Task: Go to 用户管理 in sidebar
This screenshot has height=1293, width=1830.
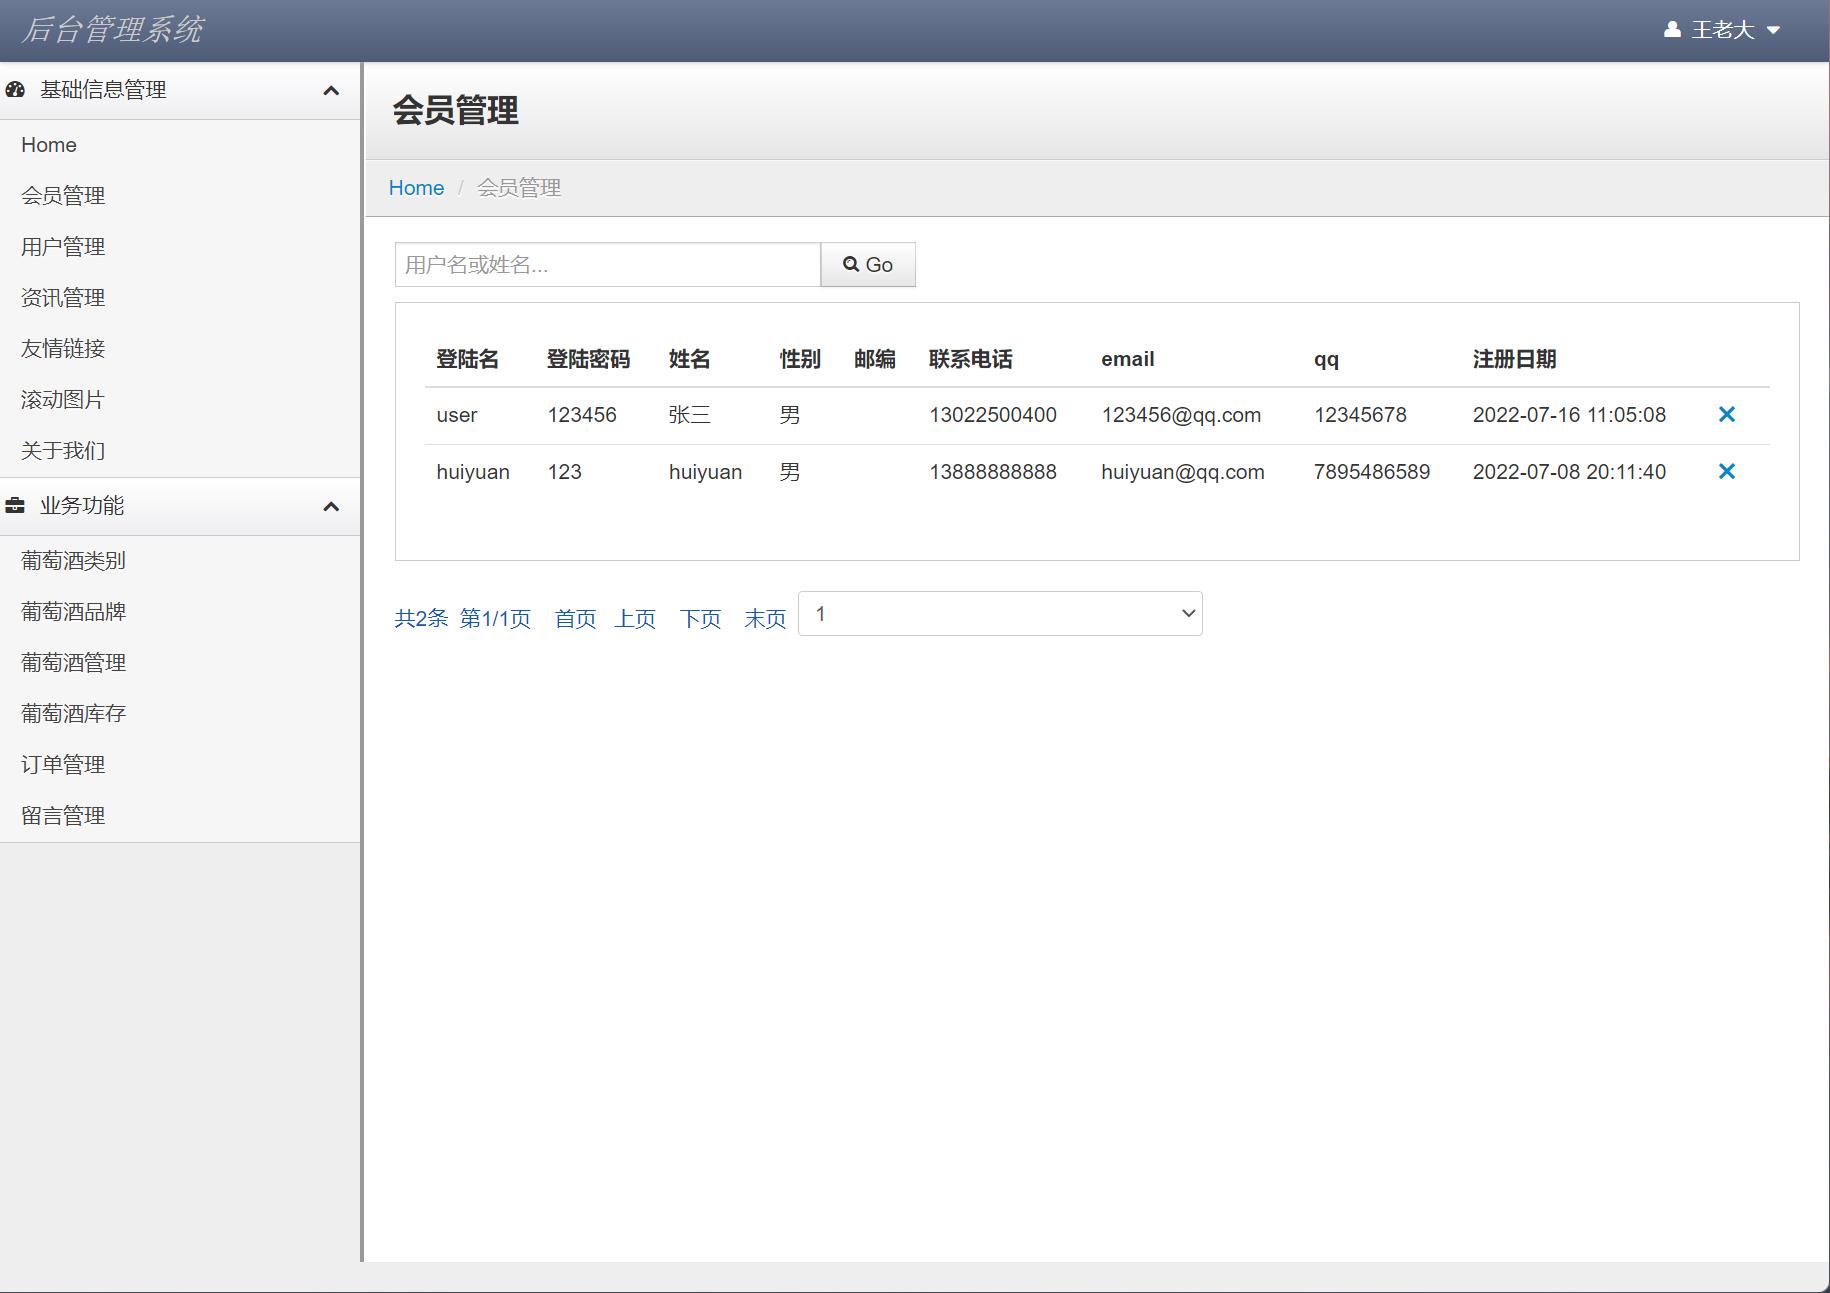Action: coord(63,247)
